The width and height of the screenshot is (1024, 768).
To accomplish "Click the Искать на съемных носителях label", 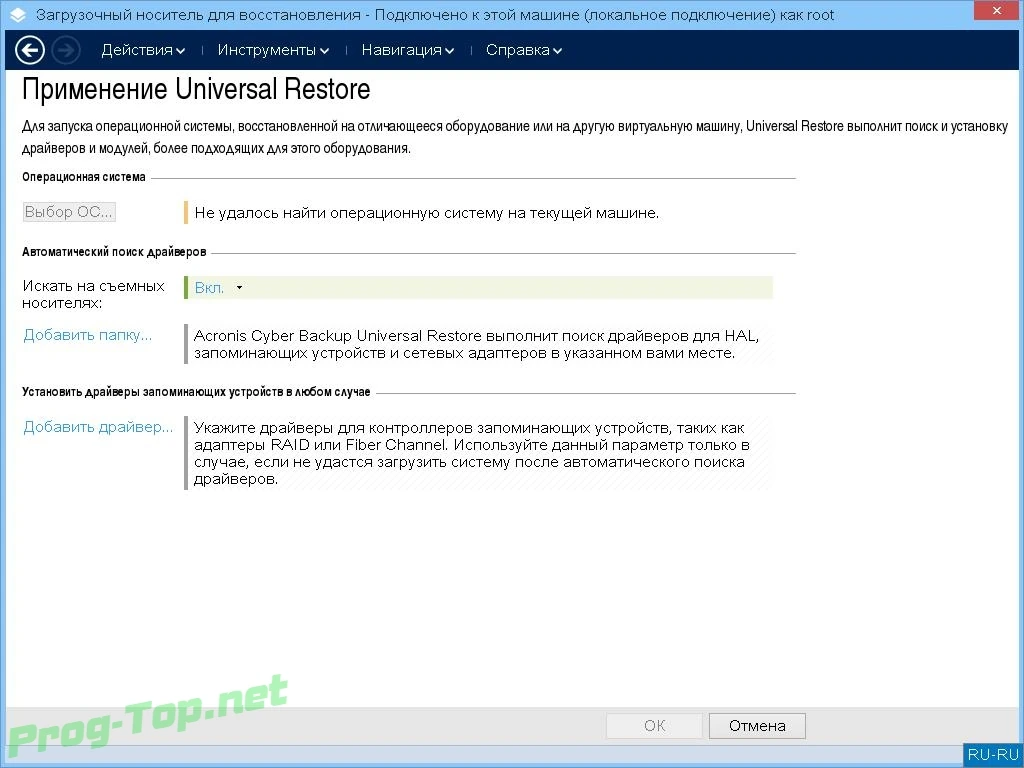I will tap(93, 295).
